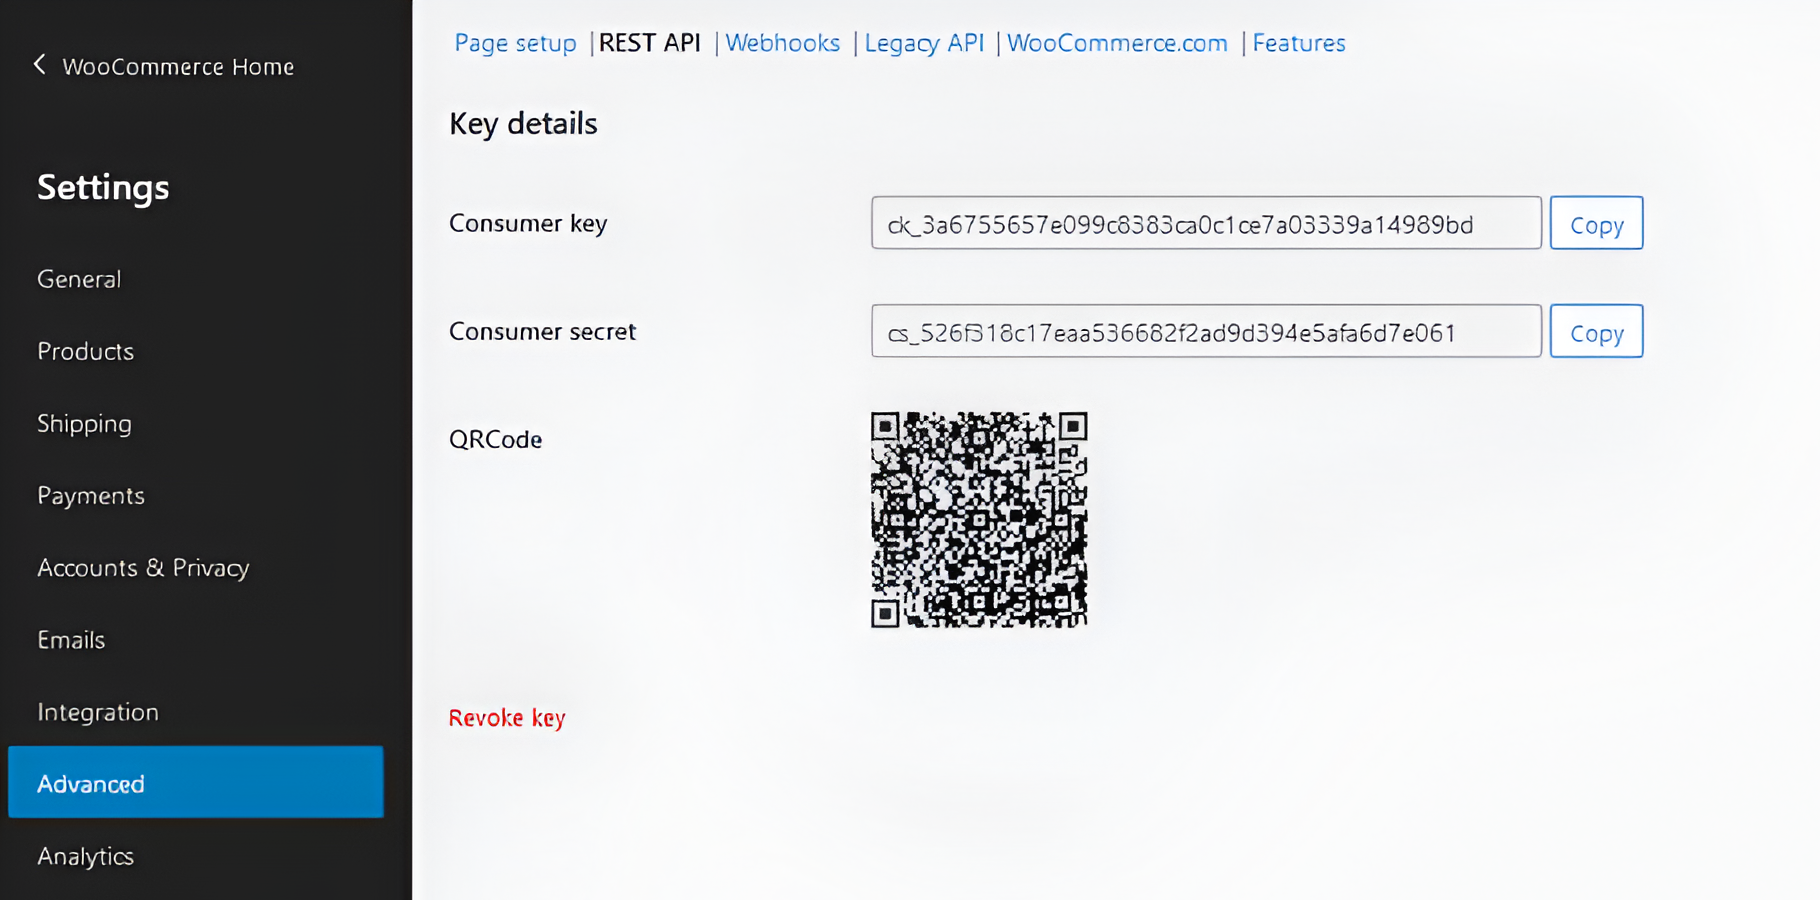The image size is (1820, 900).
Task: Click the Revoke key link
Action: (x=507, y=718)
